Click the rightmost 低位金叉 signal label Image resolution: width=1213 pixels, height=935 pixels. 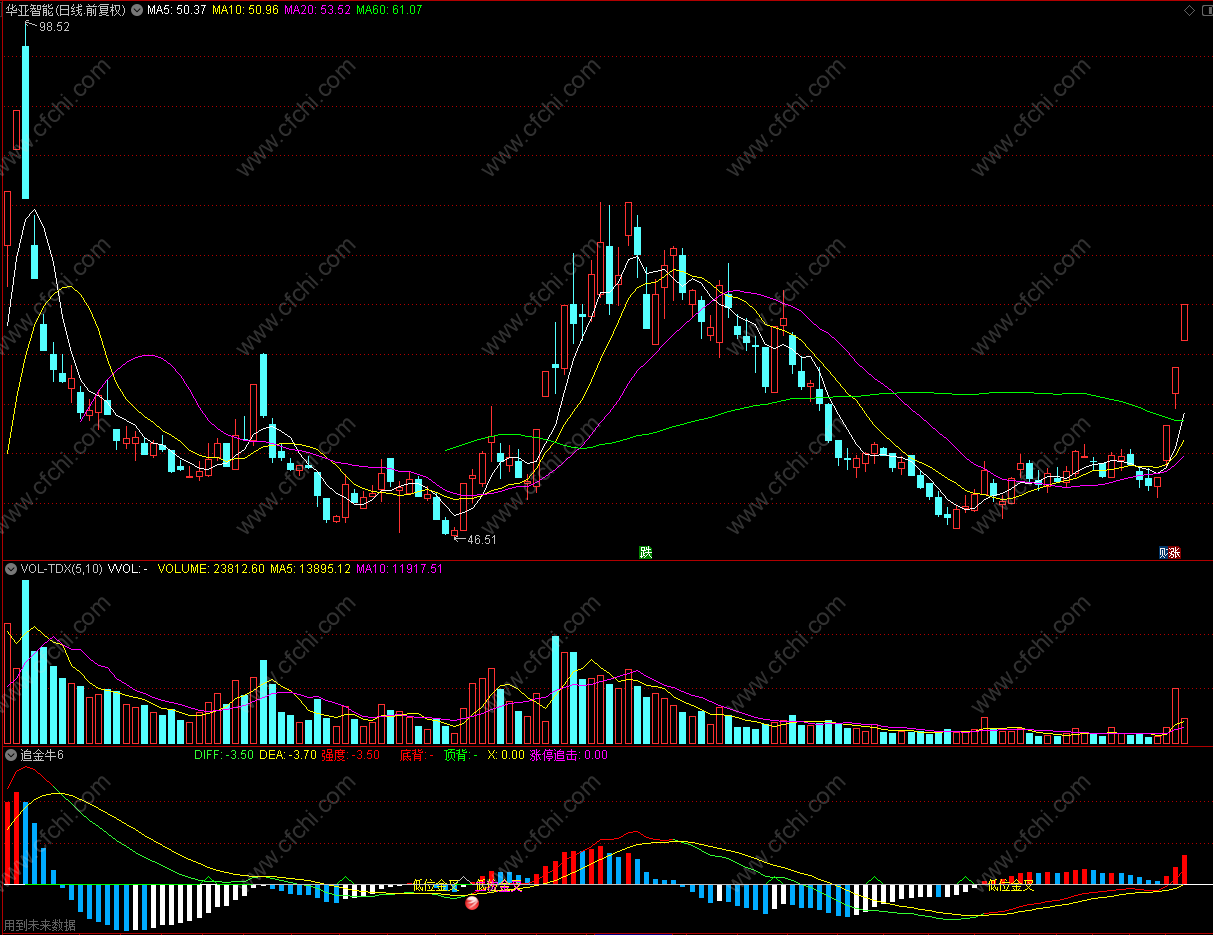pos(1010,885)
